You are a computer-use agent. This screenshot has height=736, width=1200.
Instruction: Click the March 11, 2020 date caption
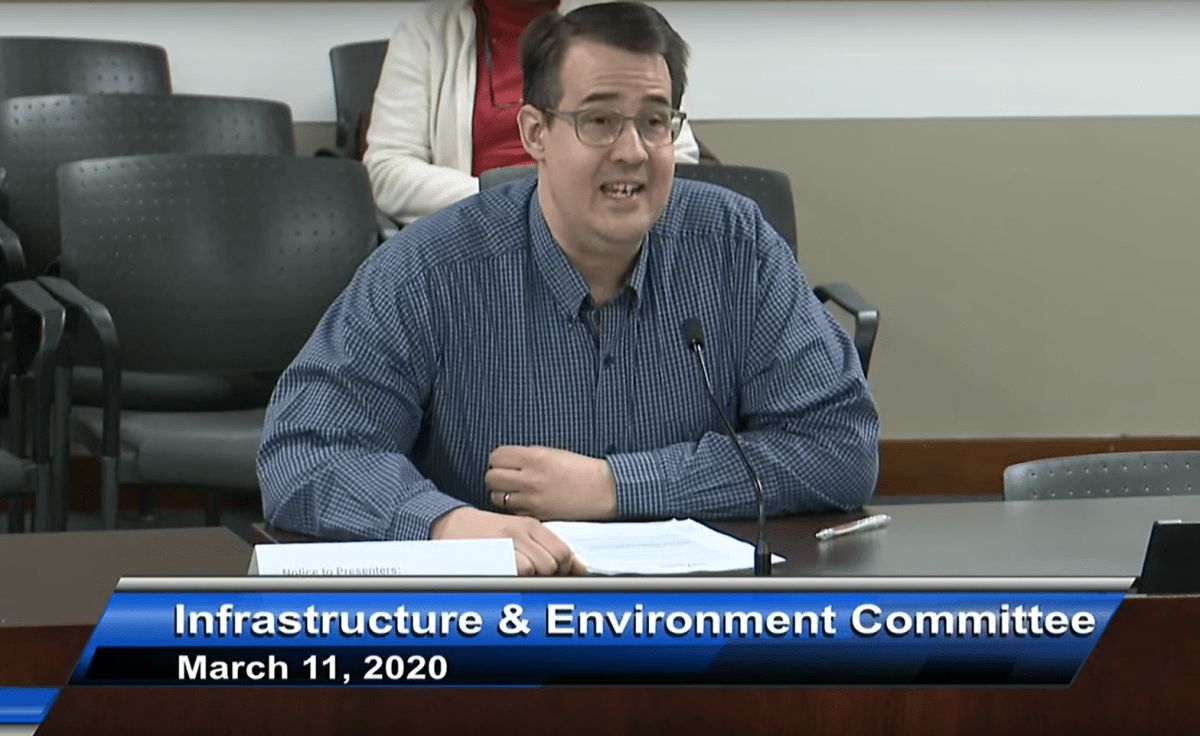pos(312,667)
